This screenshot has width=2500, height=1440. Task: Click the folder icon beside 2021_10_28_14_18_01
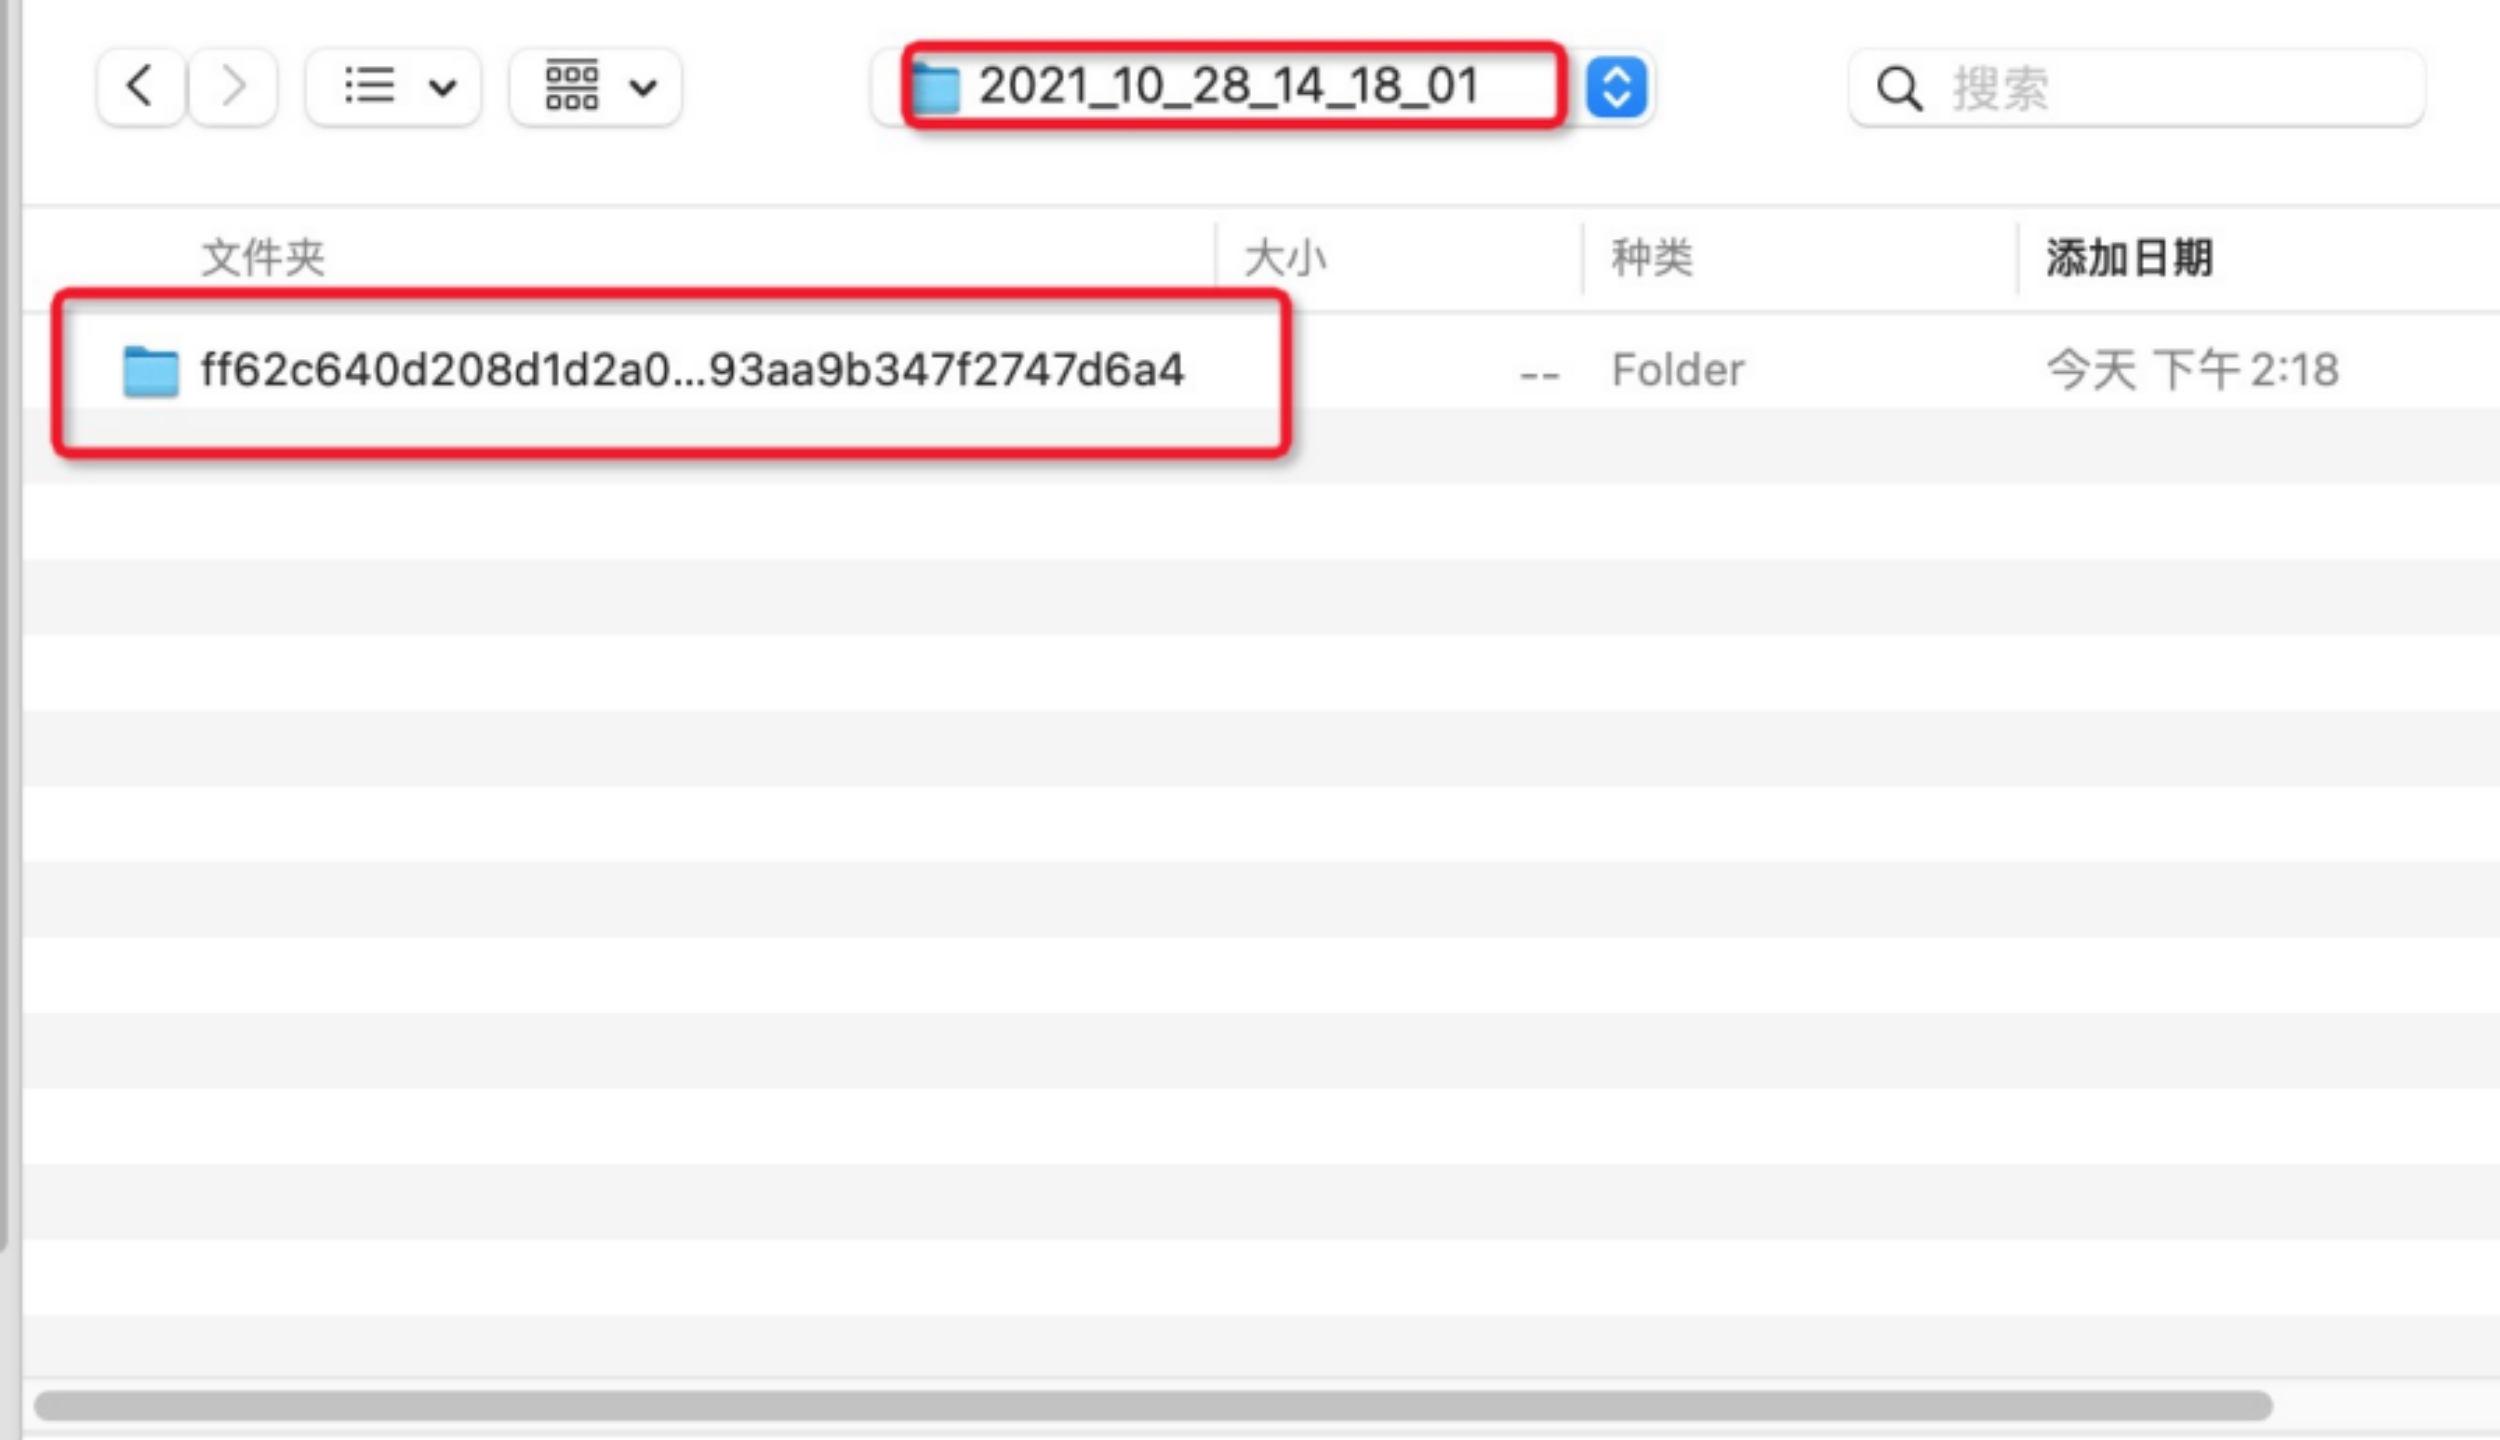[x=937, y=88]
